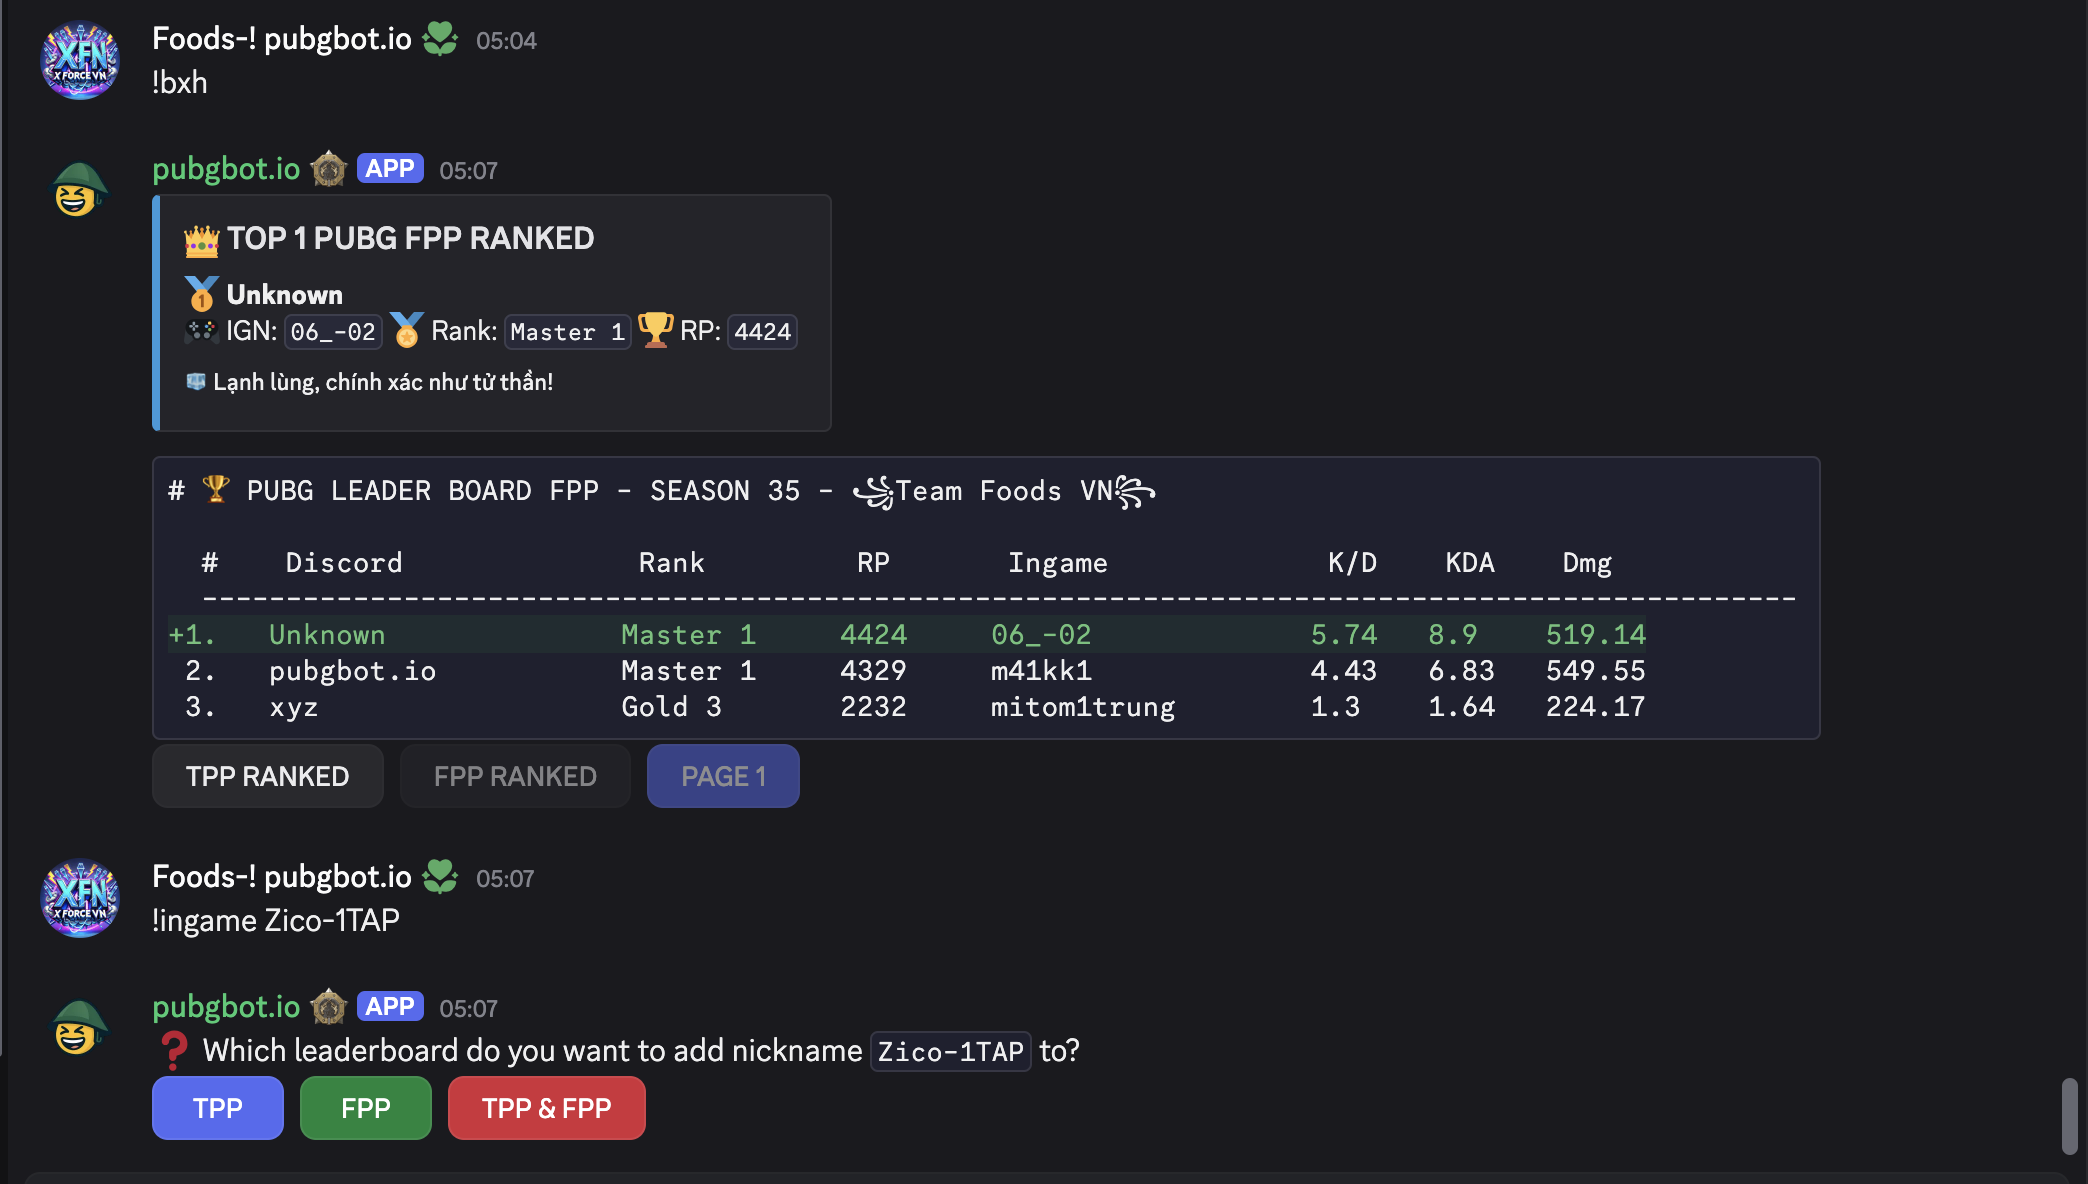Select the FPP RANKED button
2088x1184 pixels.
[x=515, y=776]
